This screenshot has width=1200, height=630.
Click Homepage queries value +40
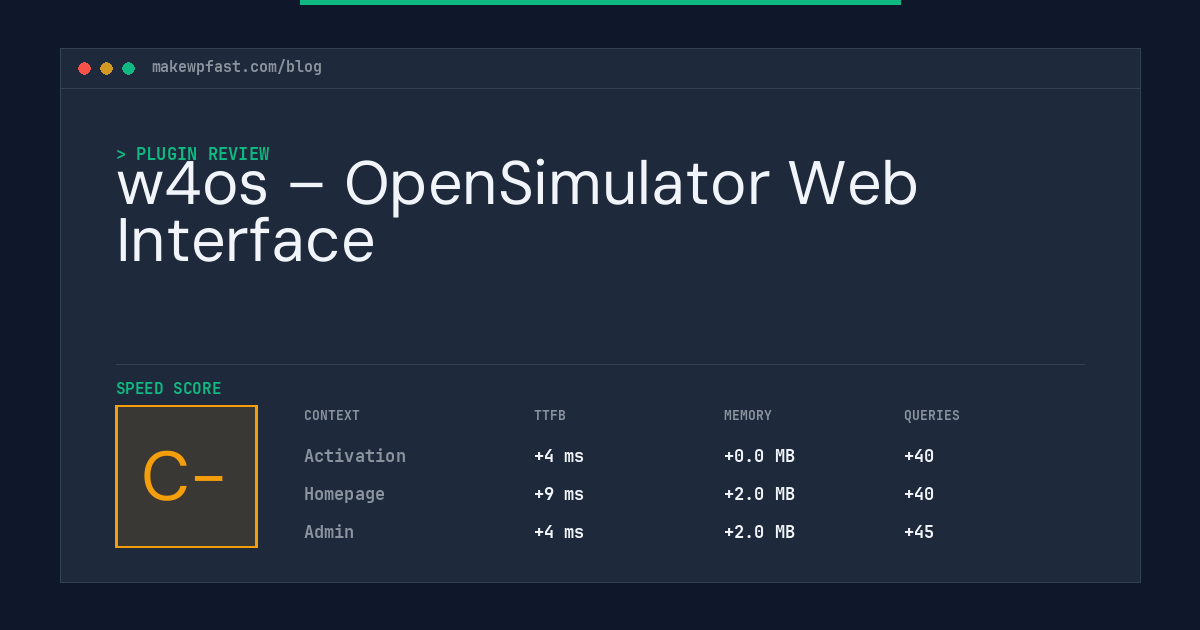click(919, 494)
